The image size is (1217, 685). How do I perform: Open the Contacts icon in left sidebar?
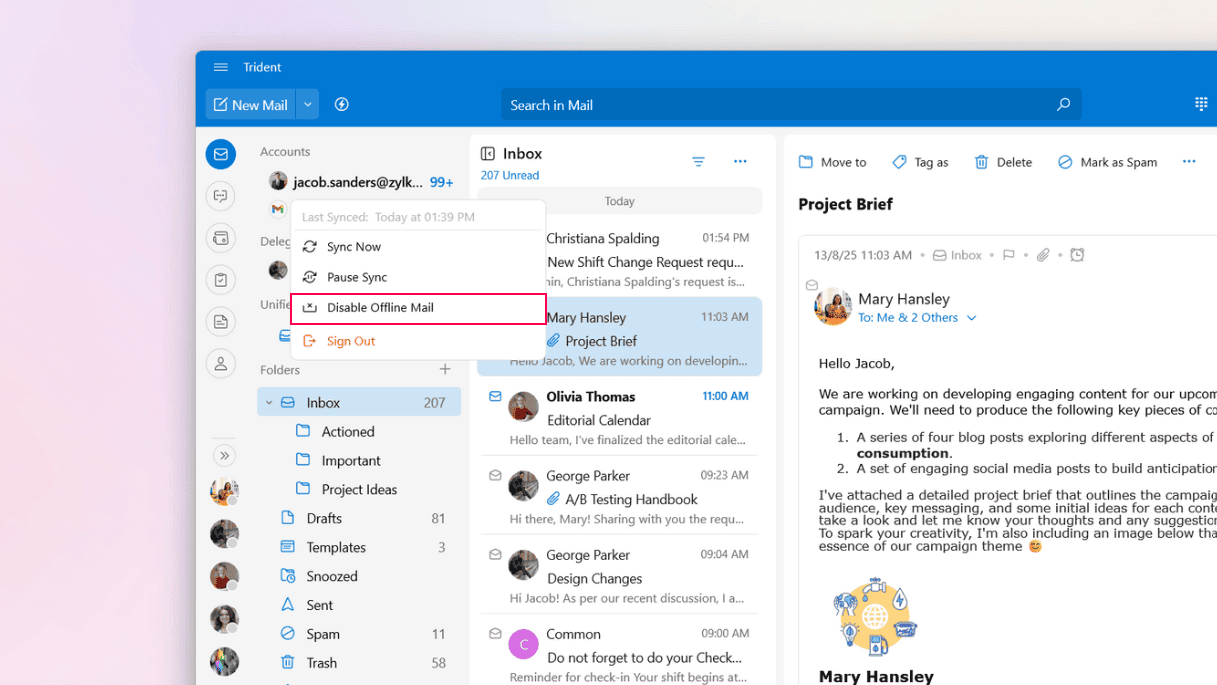tap(221, 363)
